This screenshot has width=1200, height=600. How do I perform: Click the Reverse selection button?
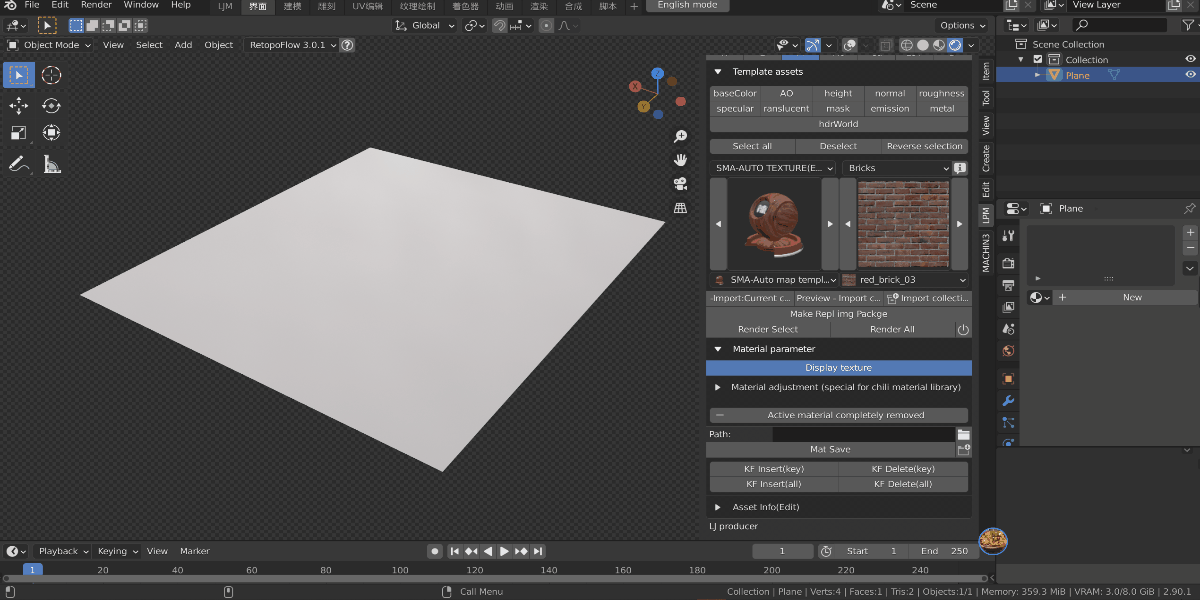pos(924,146)
